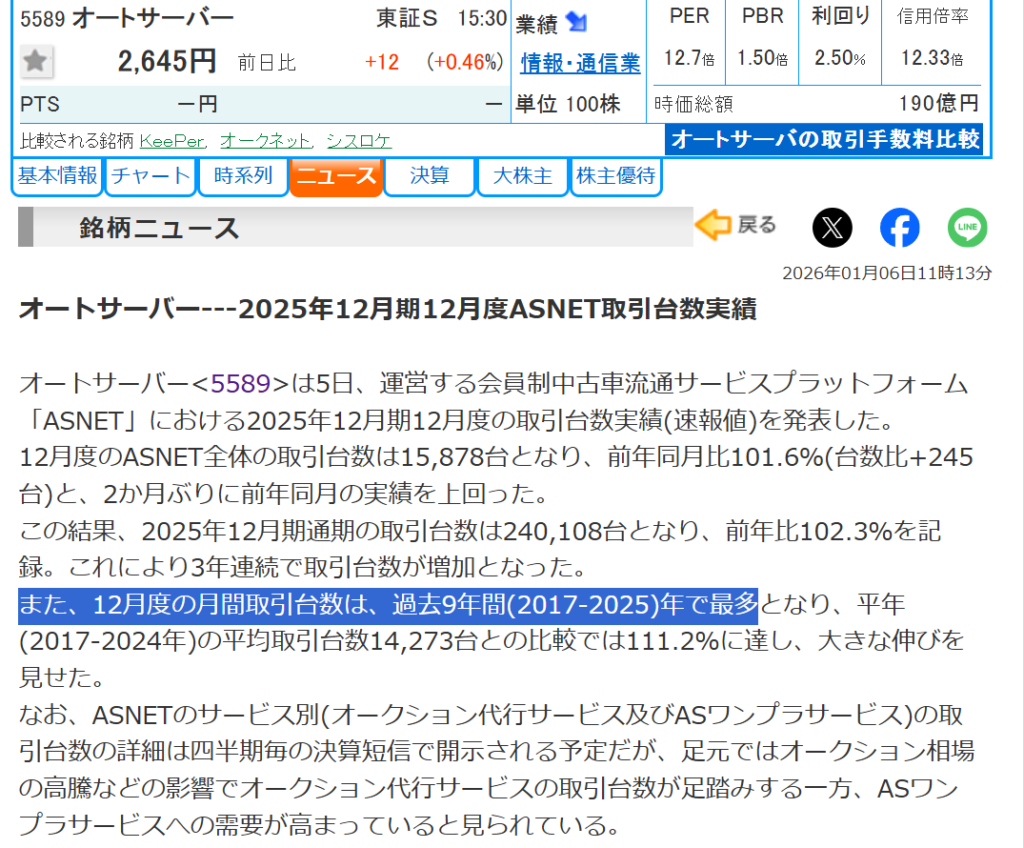Open the 情報・通信業 sector link

pos(580,63)
